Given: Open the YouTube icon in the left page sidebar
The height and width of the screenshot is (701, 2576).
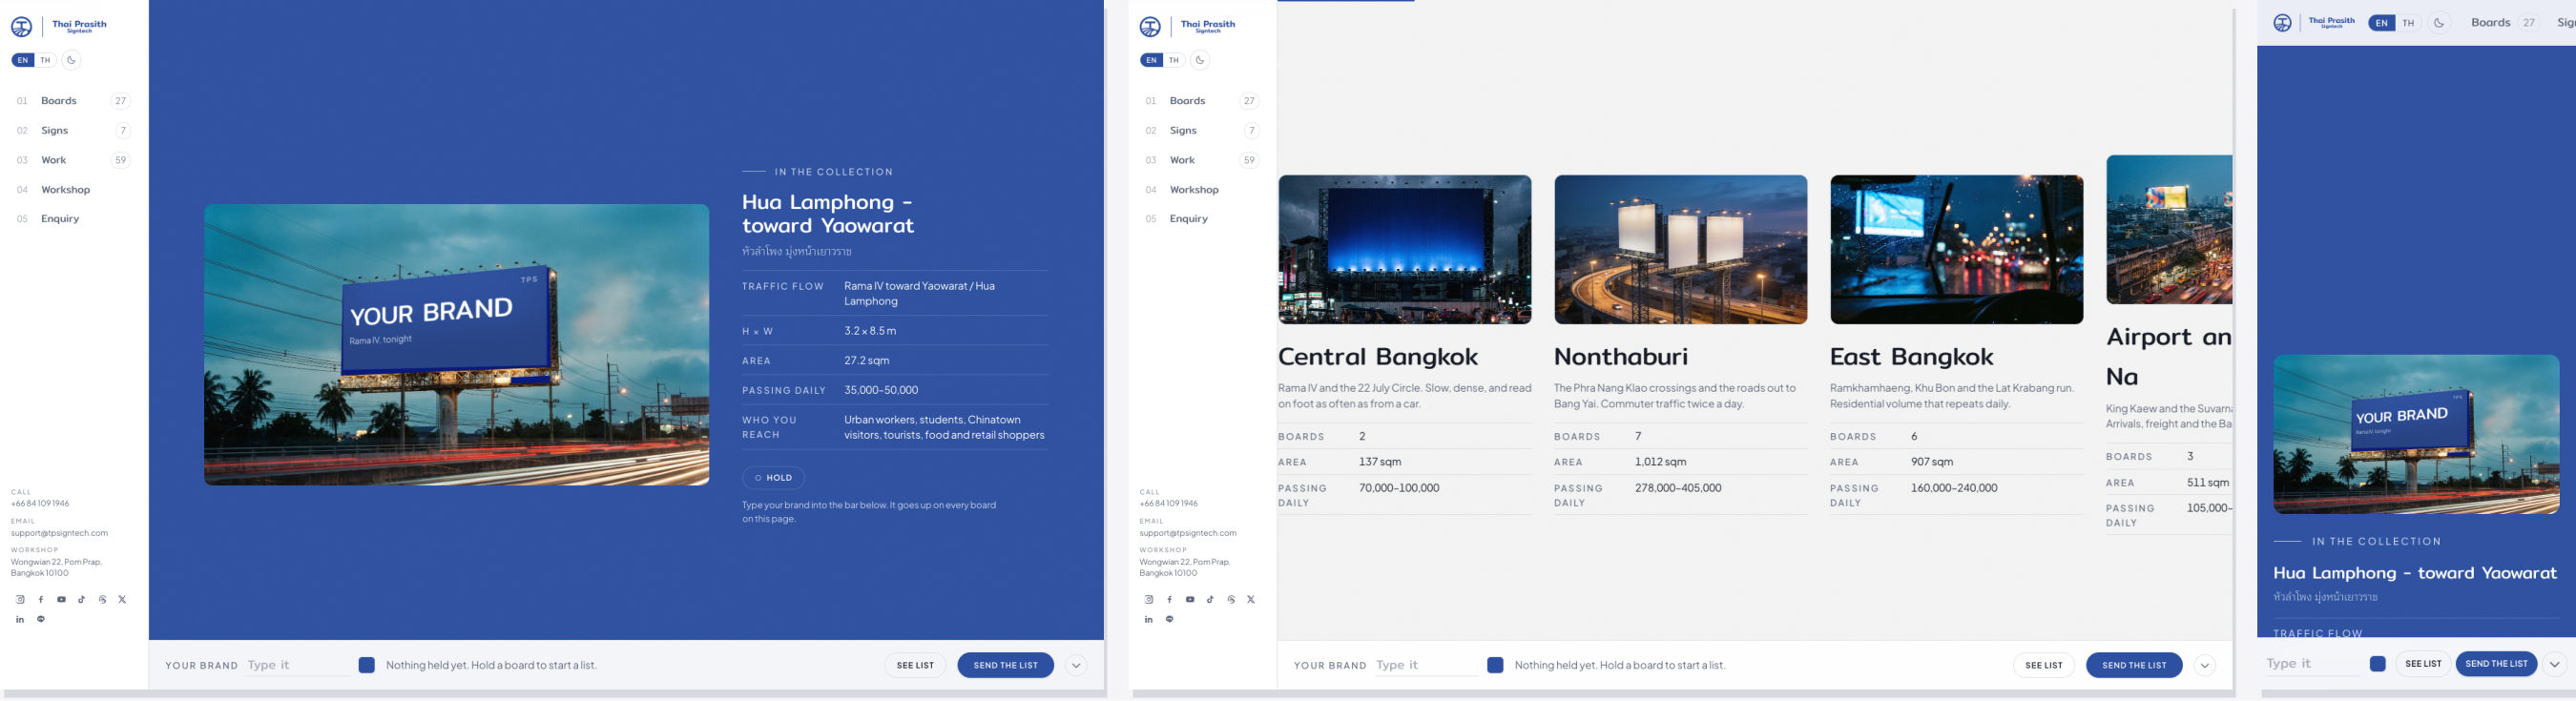Looking at the screenshot, I should 61,599.
